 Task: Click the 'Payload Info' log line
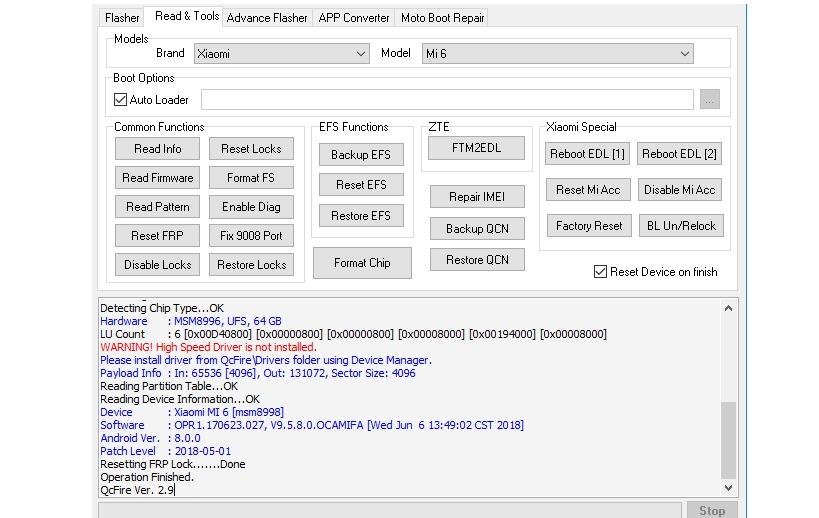(x=258, y=373)
